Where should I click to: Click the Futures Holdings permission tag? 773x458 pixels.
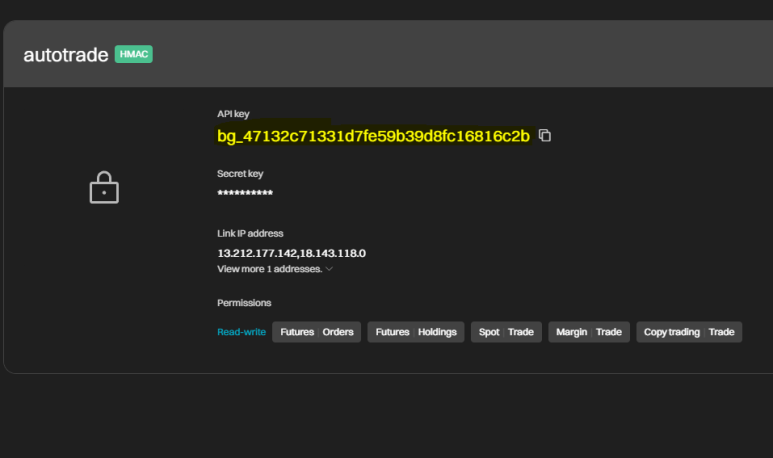coord(416,332)
